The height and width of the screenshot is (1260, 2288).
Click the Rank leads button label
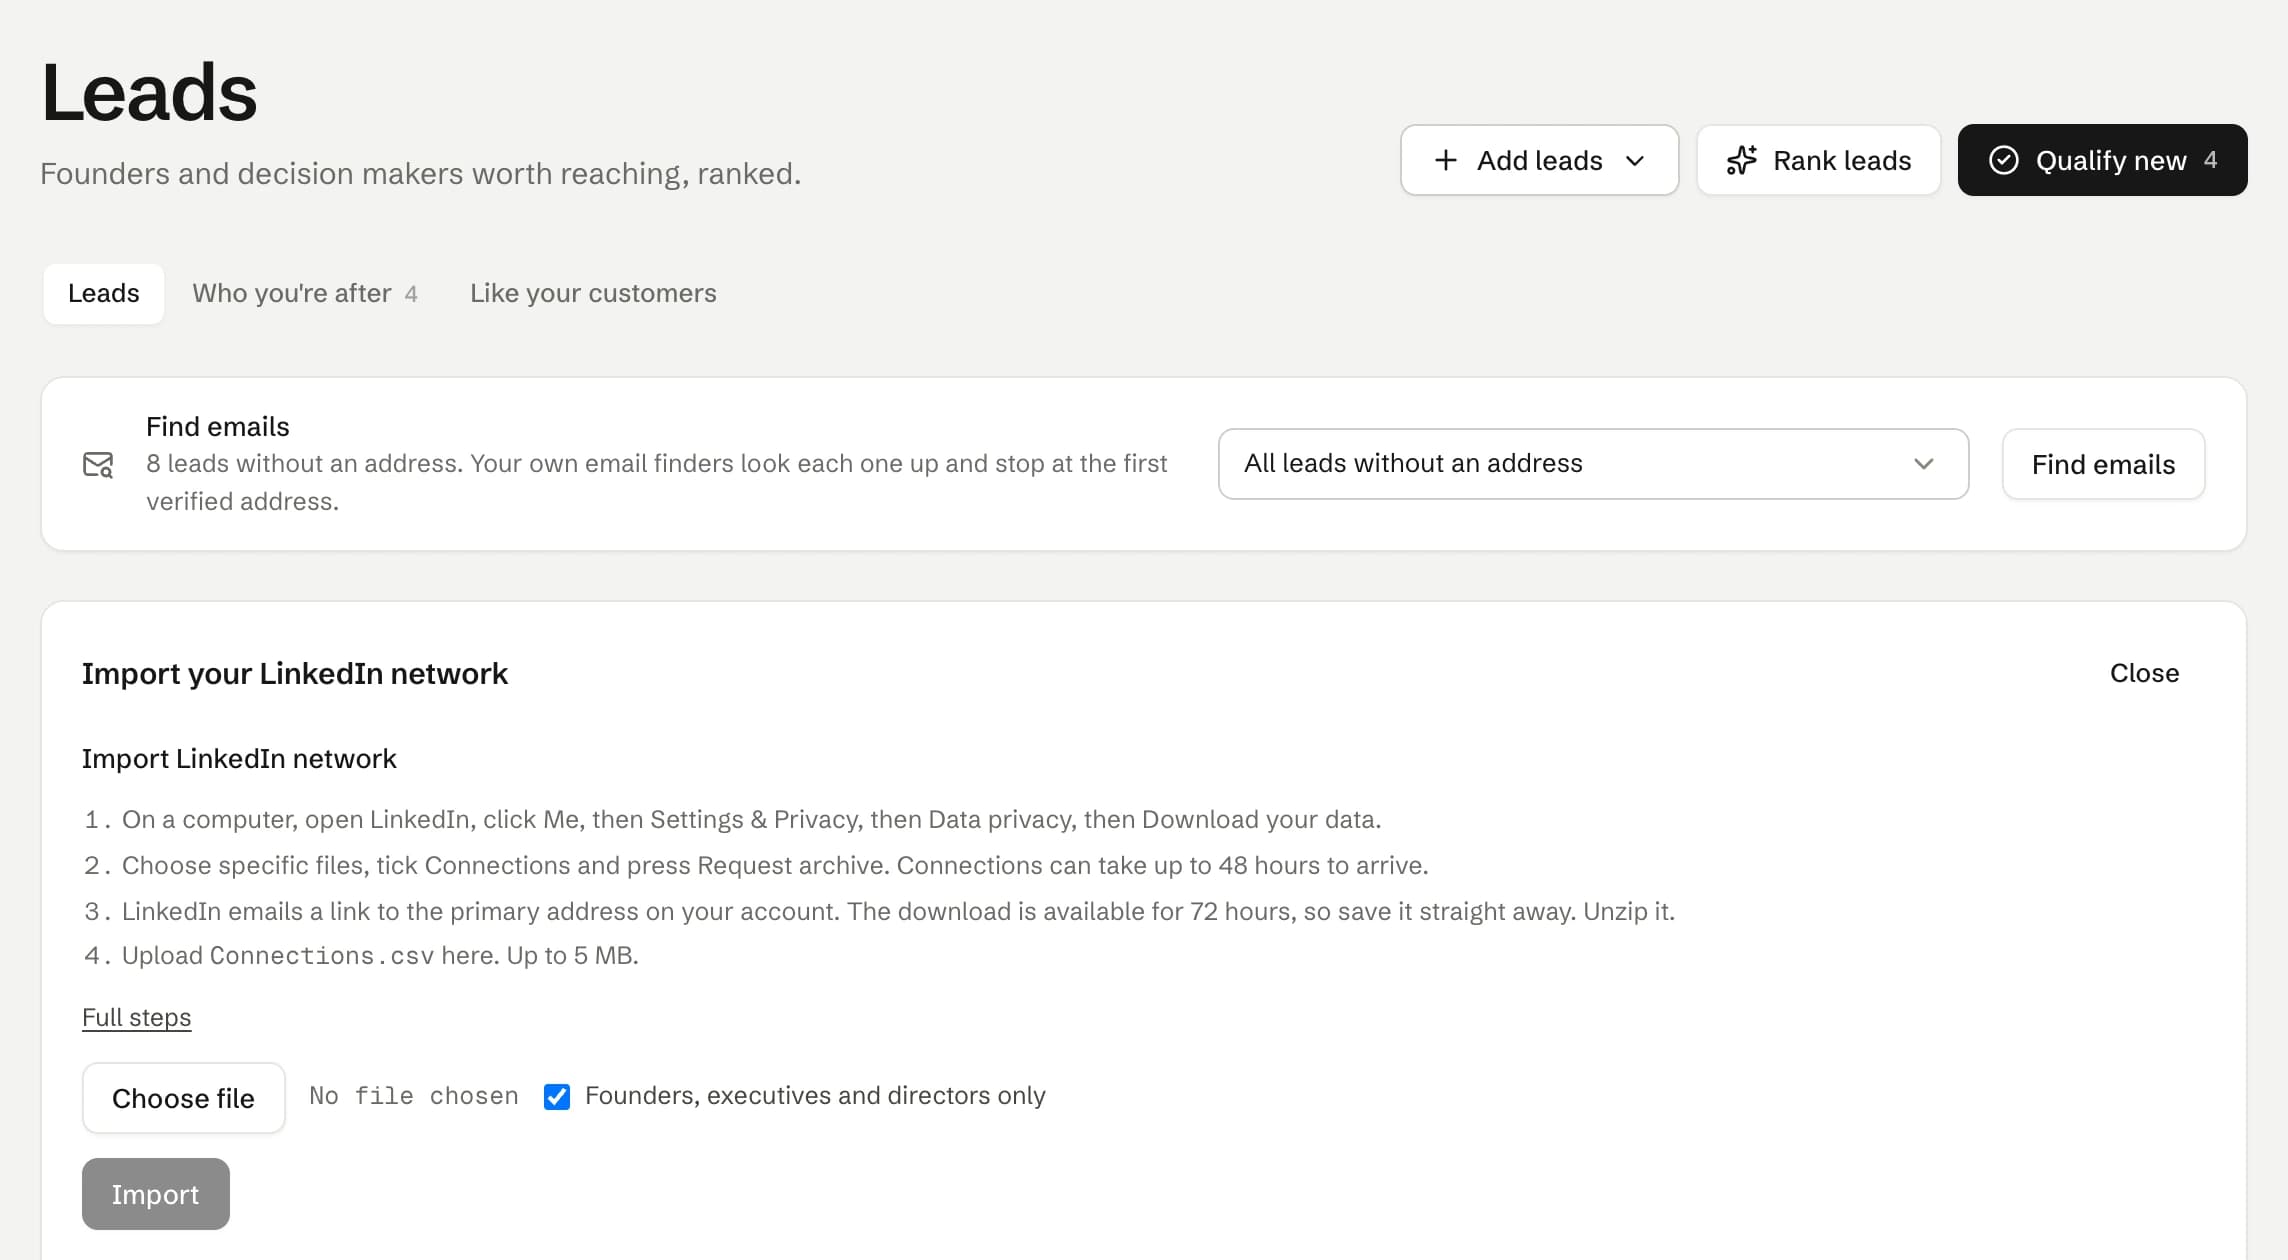1842,160
